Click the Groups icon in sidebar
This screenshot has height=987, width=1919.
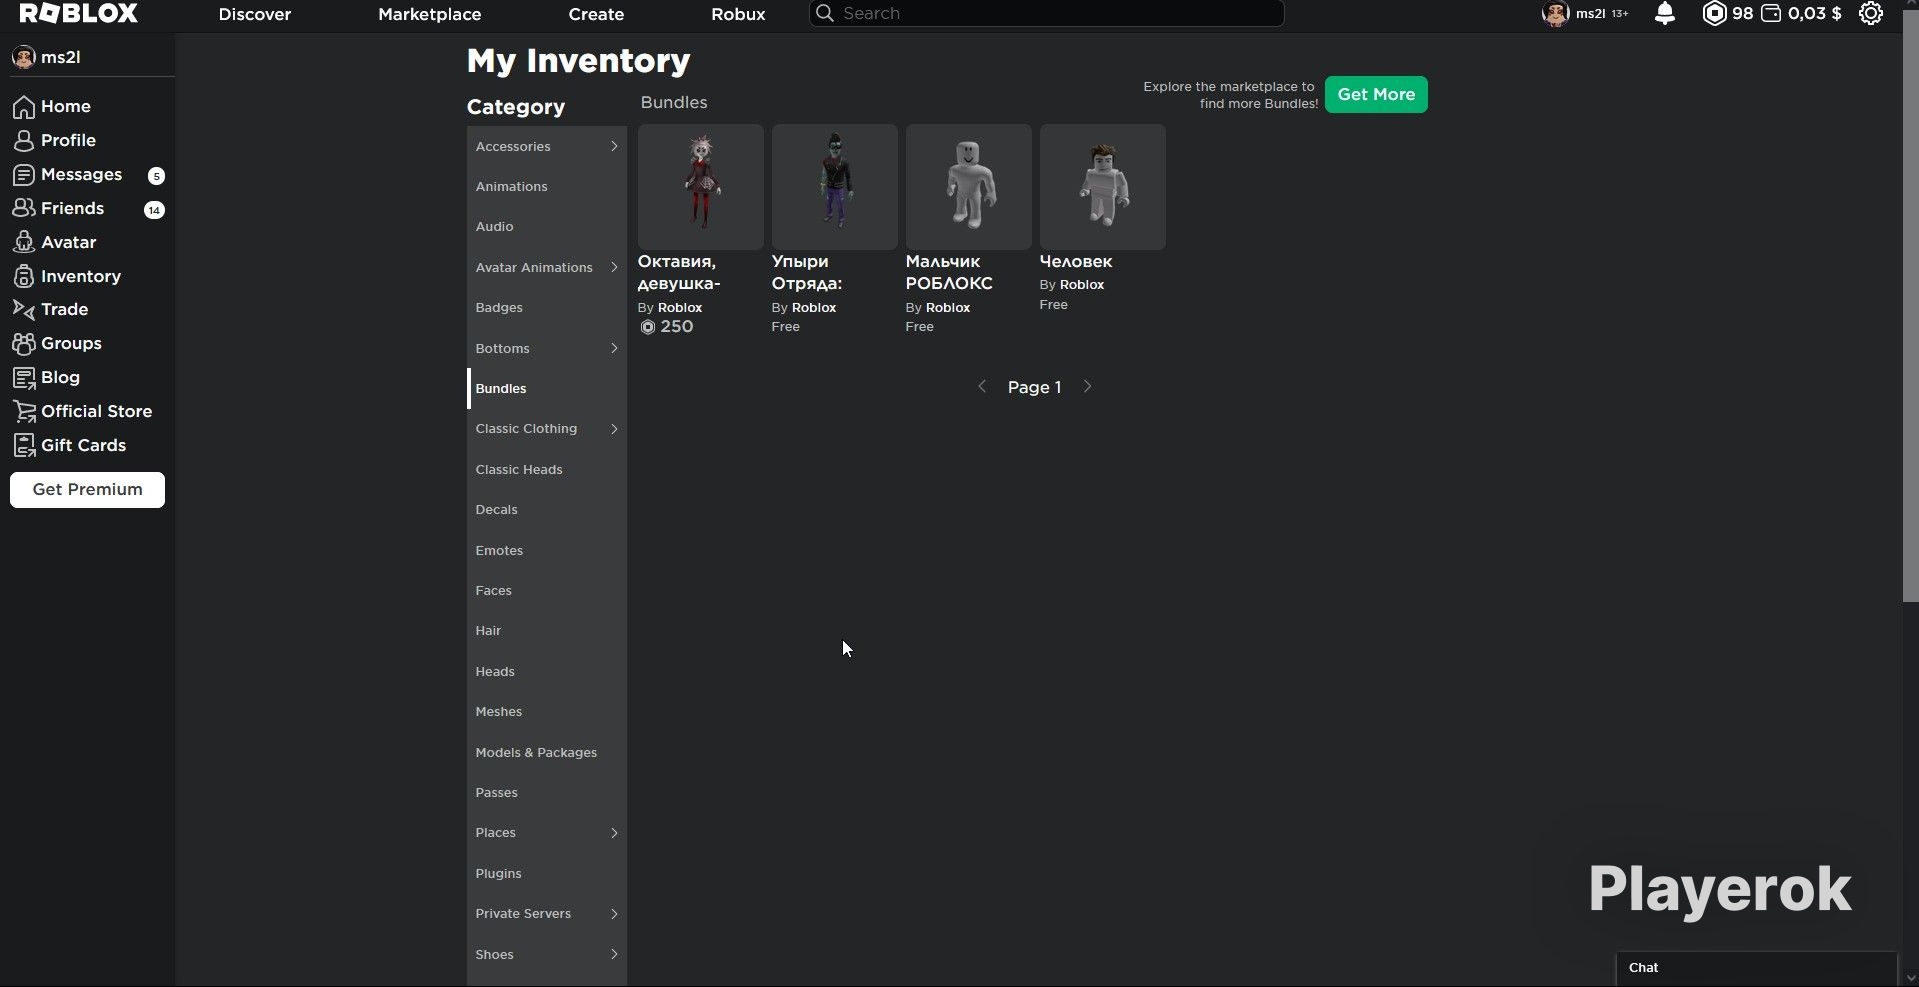[x=24, y=343]
